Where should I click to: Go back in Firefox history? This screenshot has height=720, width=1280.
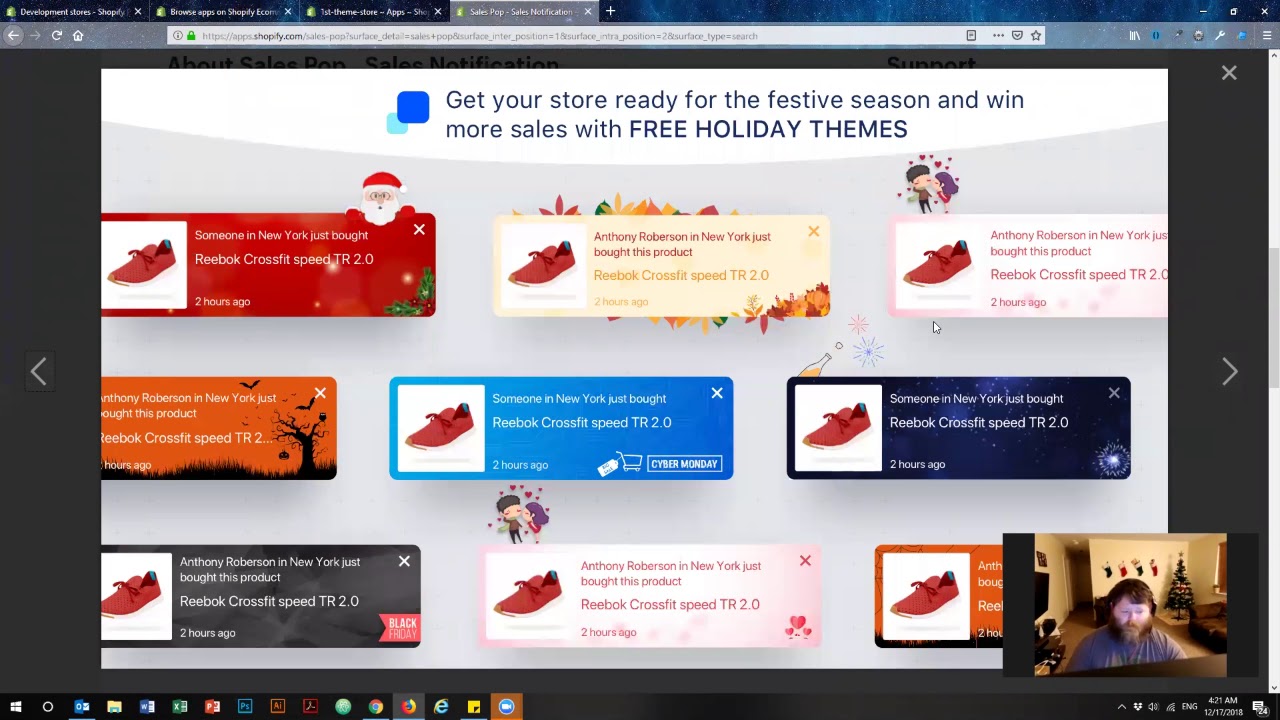[13, 35]
